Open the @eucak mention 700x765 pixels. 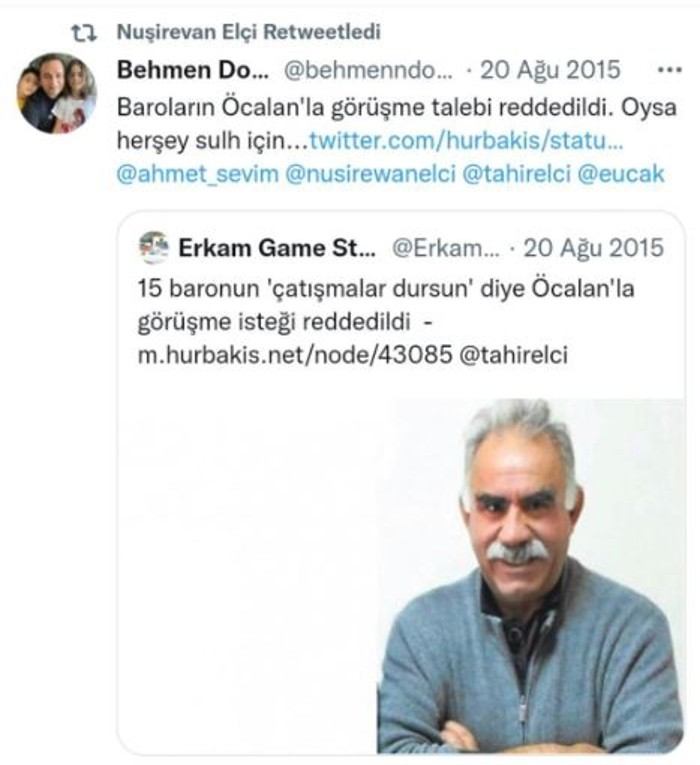pos(620,174)
